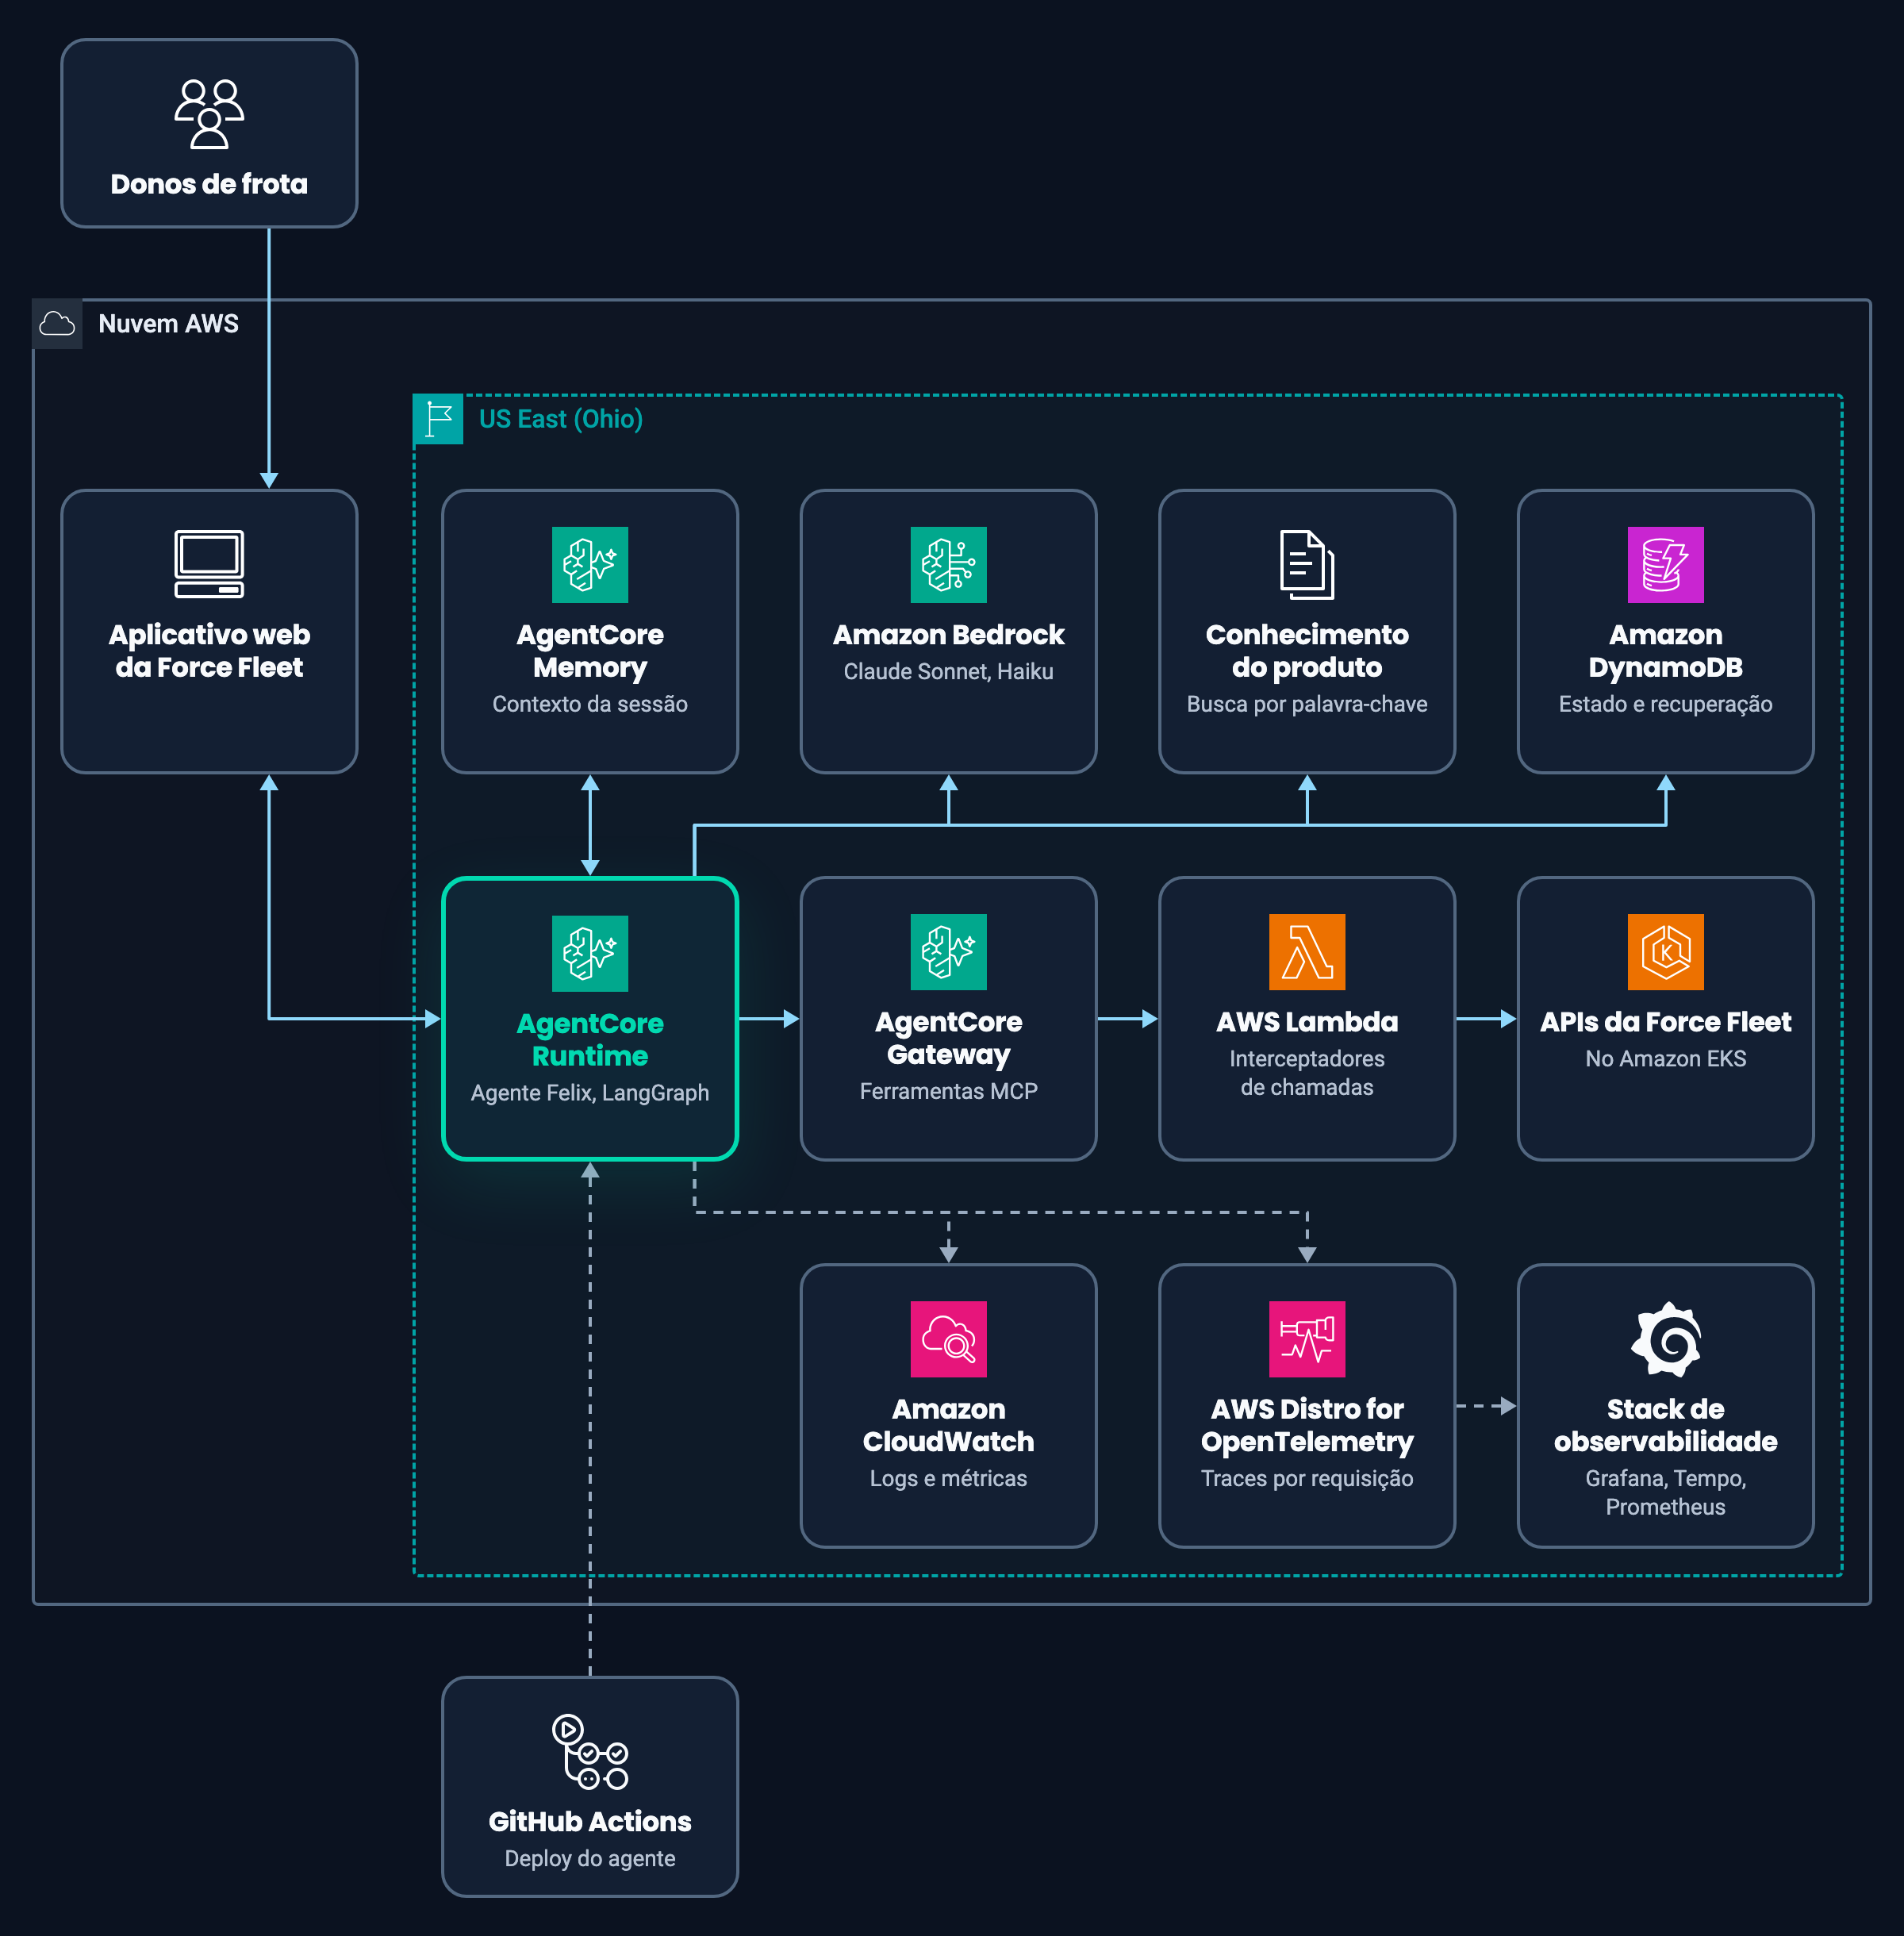Click the Grafana observability stack icon
This screenshot has height=1936, width=1904.
coord(1665,1338)
